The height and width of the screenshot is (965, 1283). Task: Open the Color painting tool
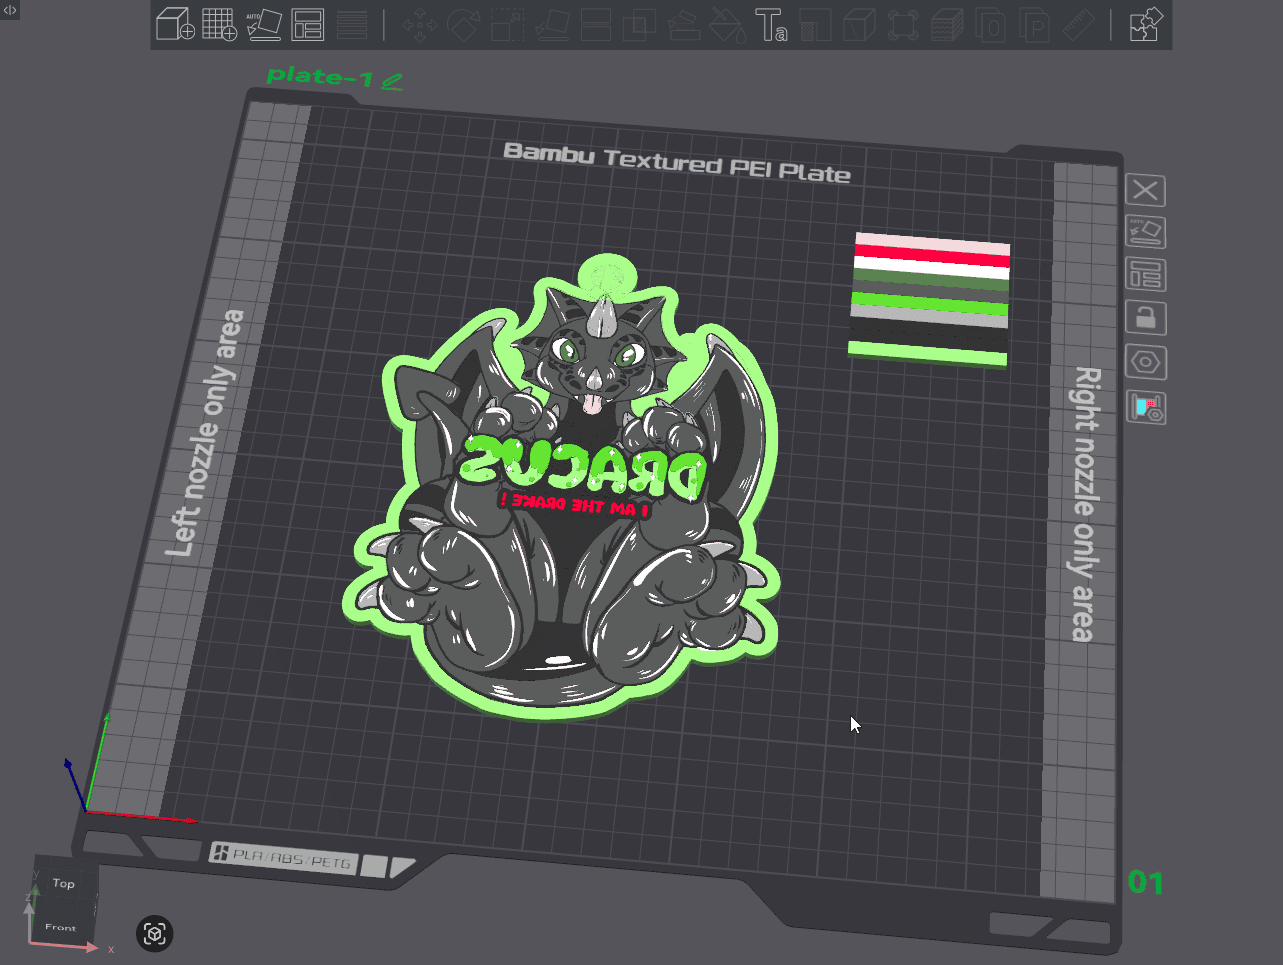click(729, 25)
